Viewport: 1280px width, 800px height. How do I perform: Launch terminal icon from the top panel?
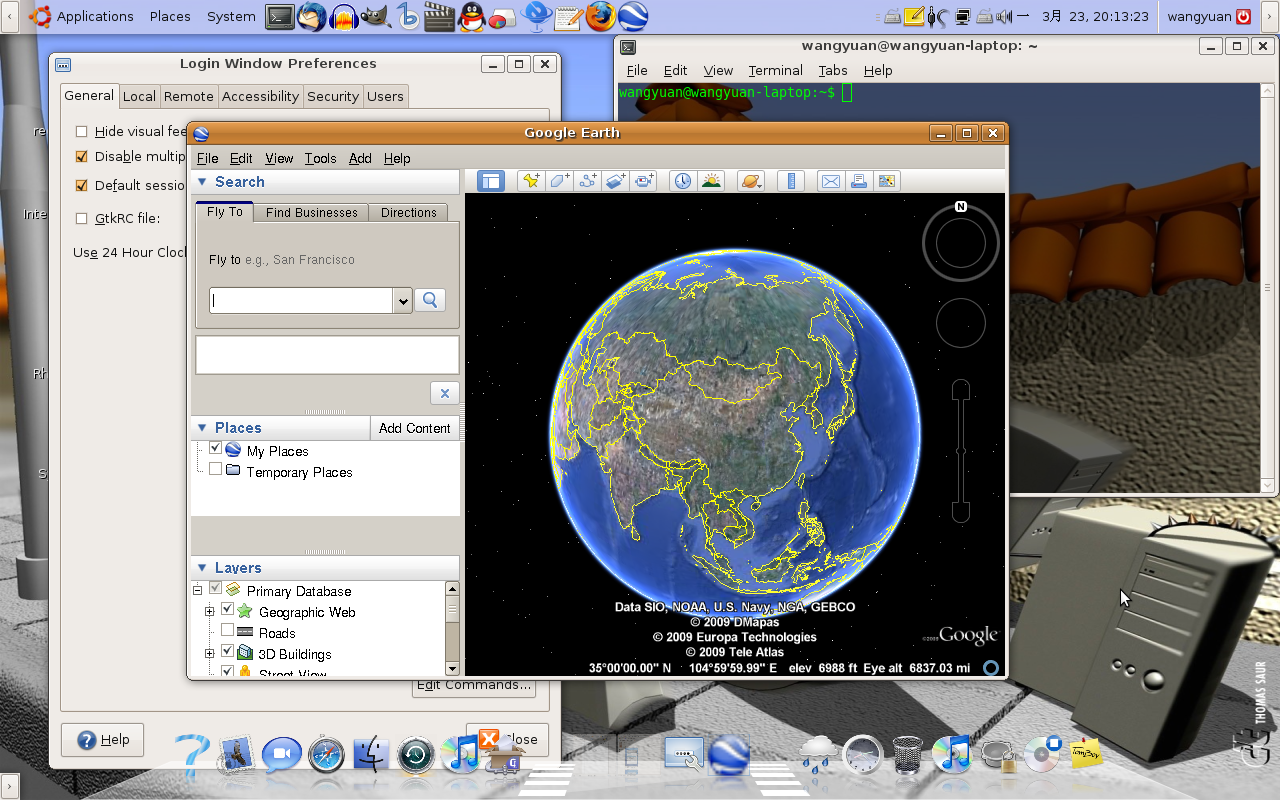coord(280,16)
